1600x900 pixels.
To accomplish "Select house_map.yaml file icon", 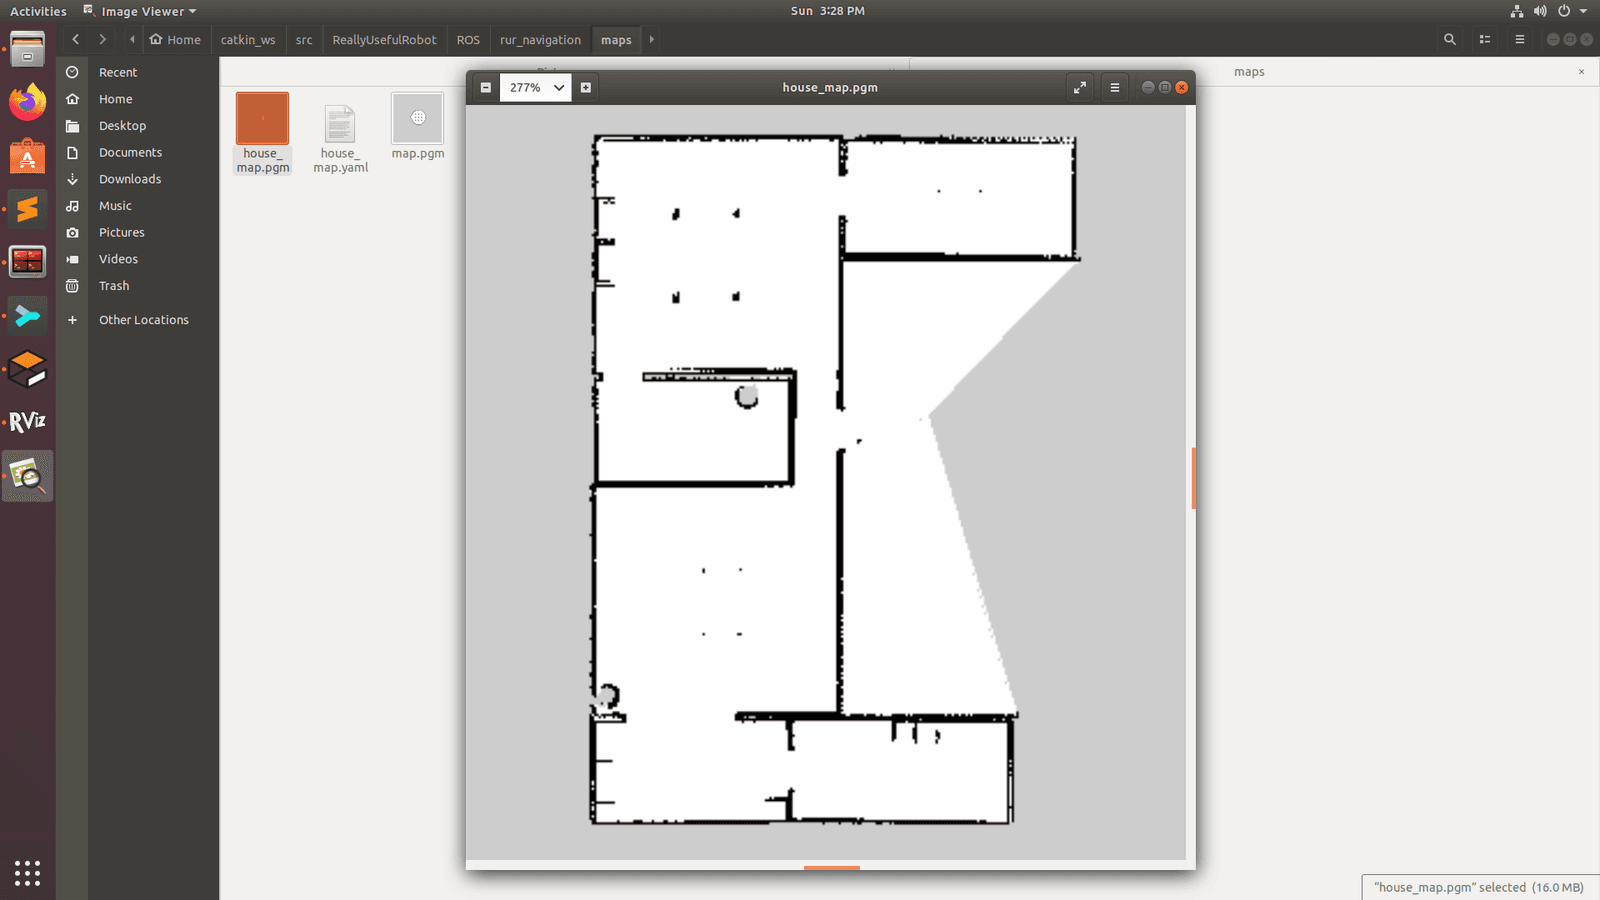I will point(340,125).
